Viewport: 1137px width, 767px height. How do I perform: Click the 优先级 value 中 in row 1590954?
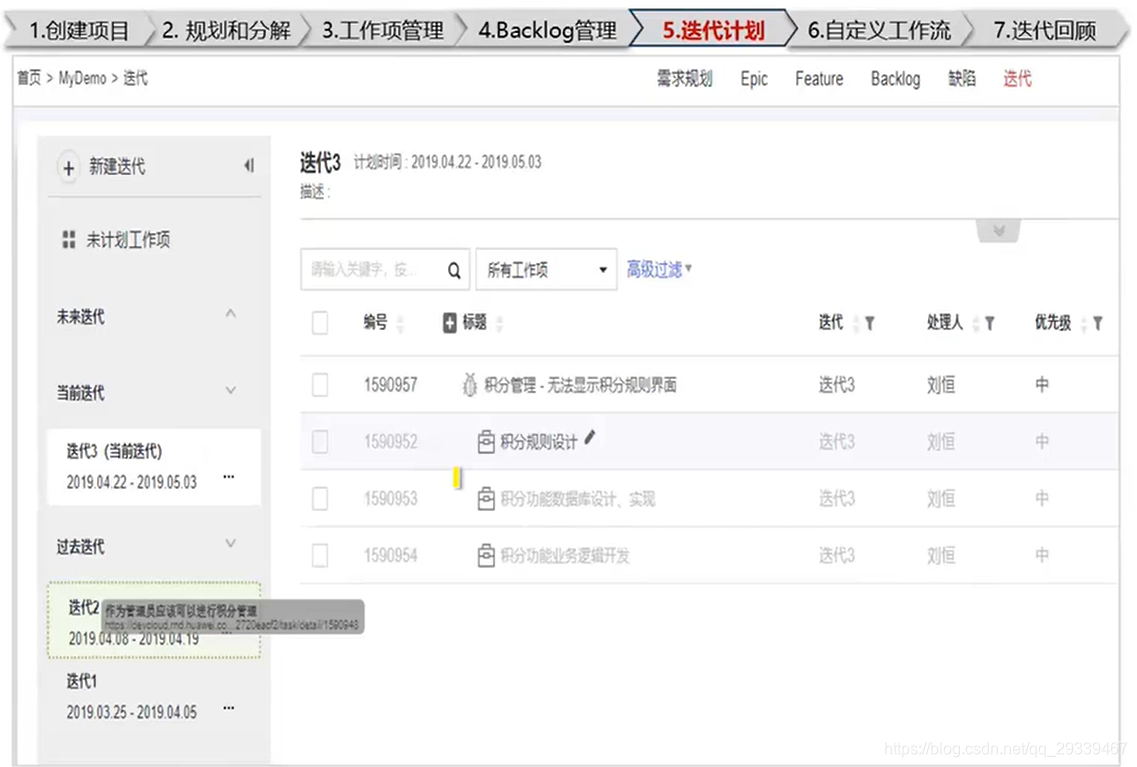(1042, 556)
